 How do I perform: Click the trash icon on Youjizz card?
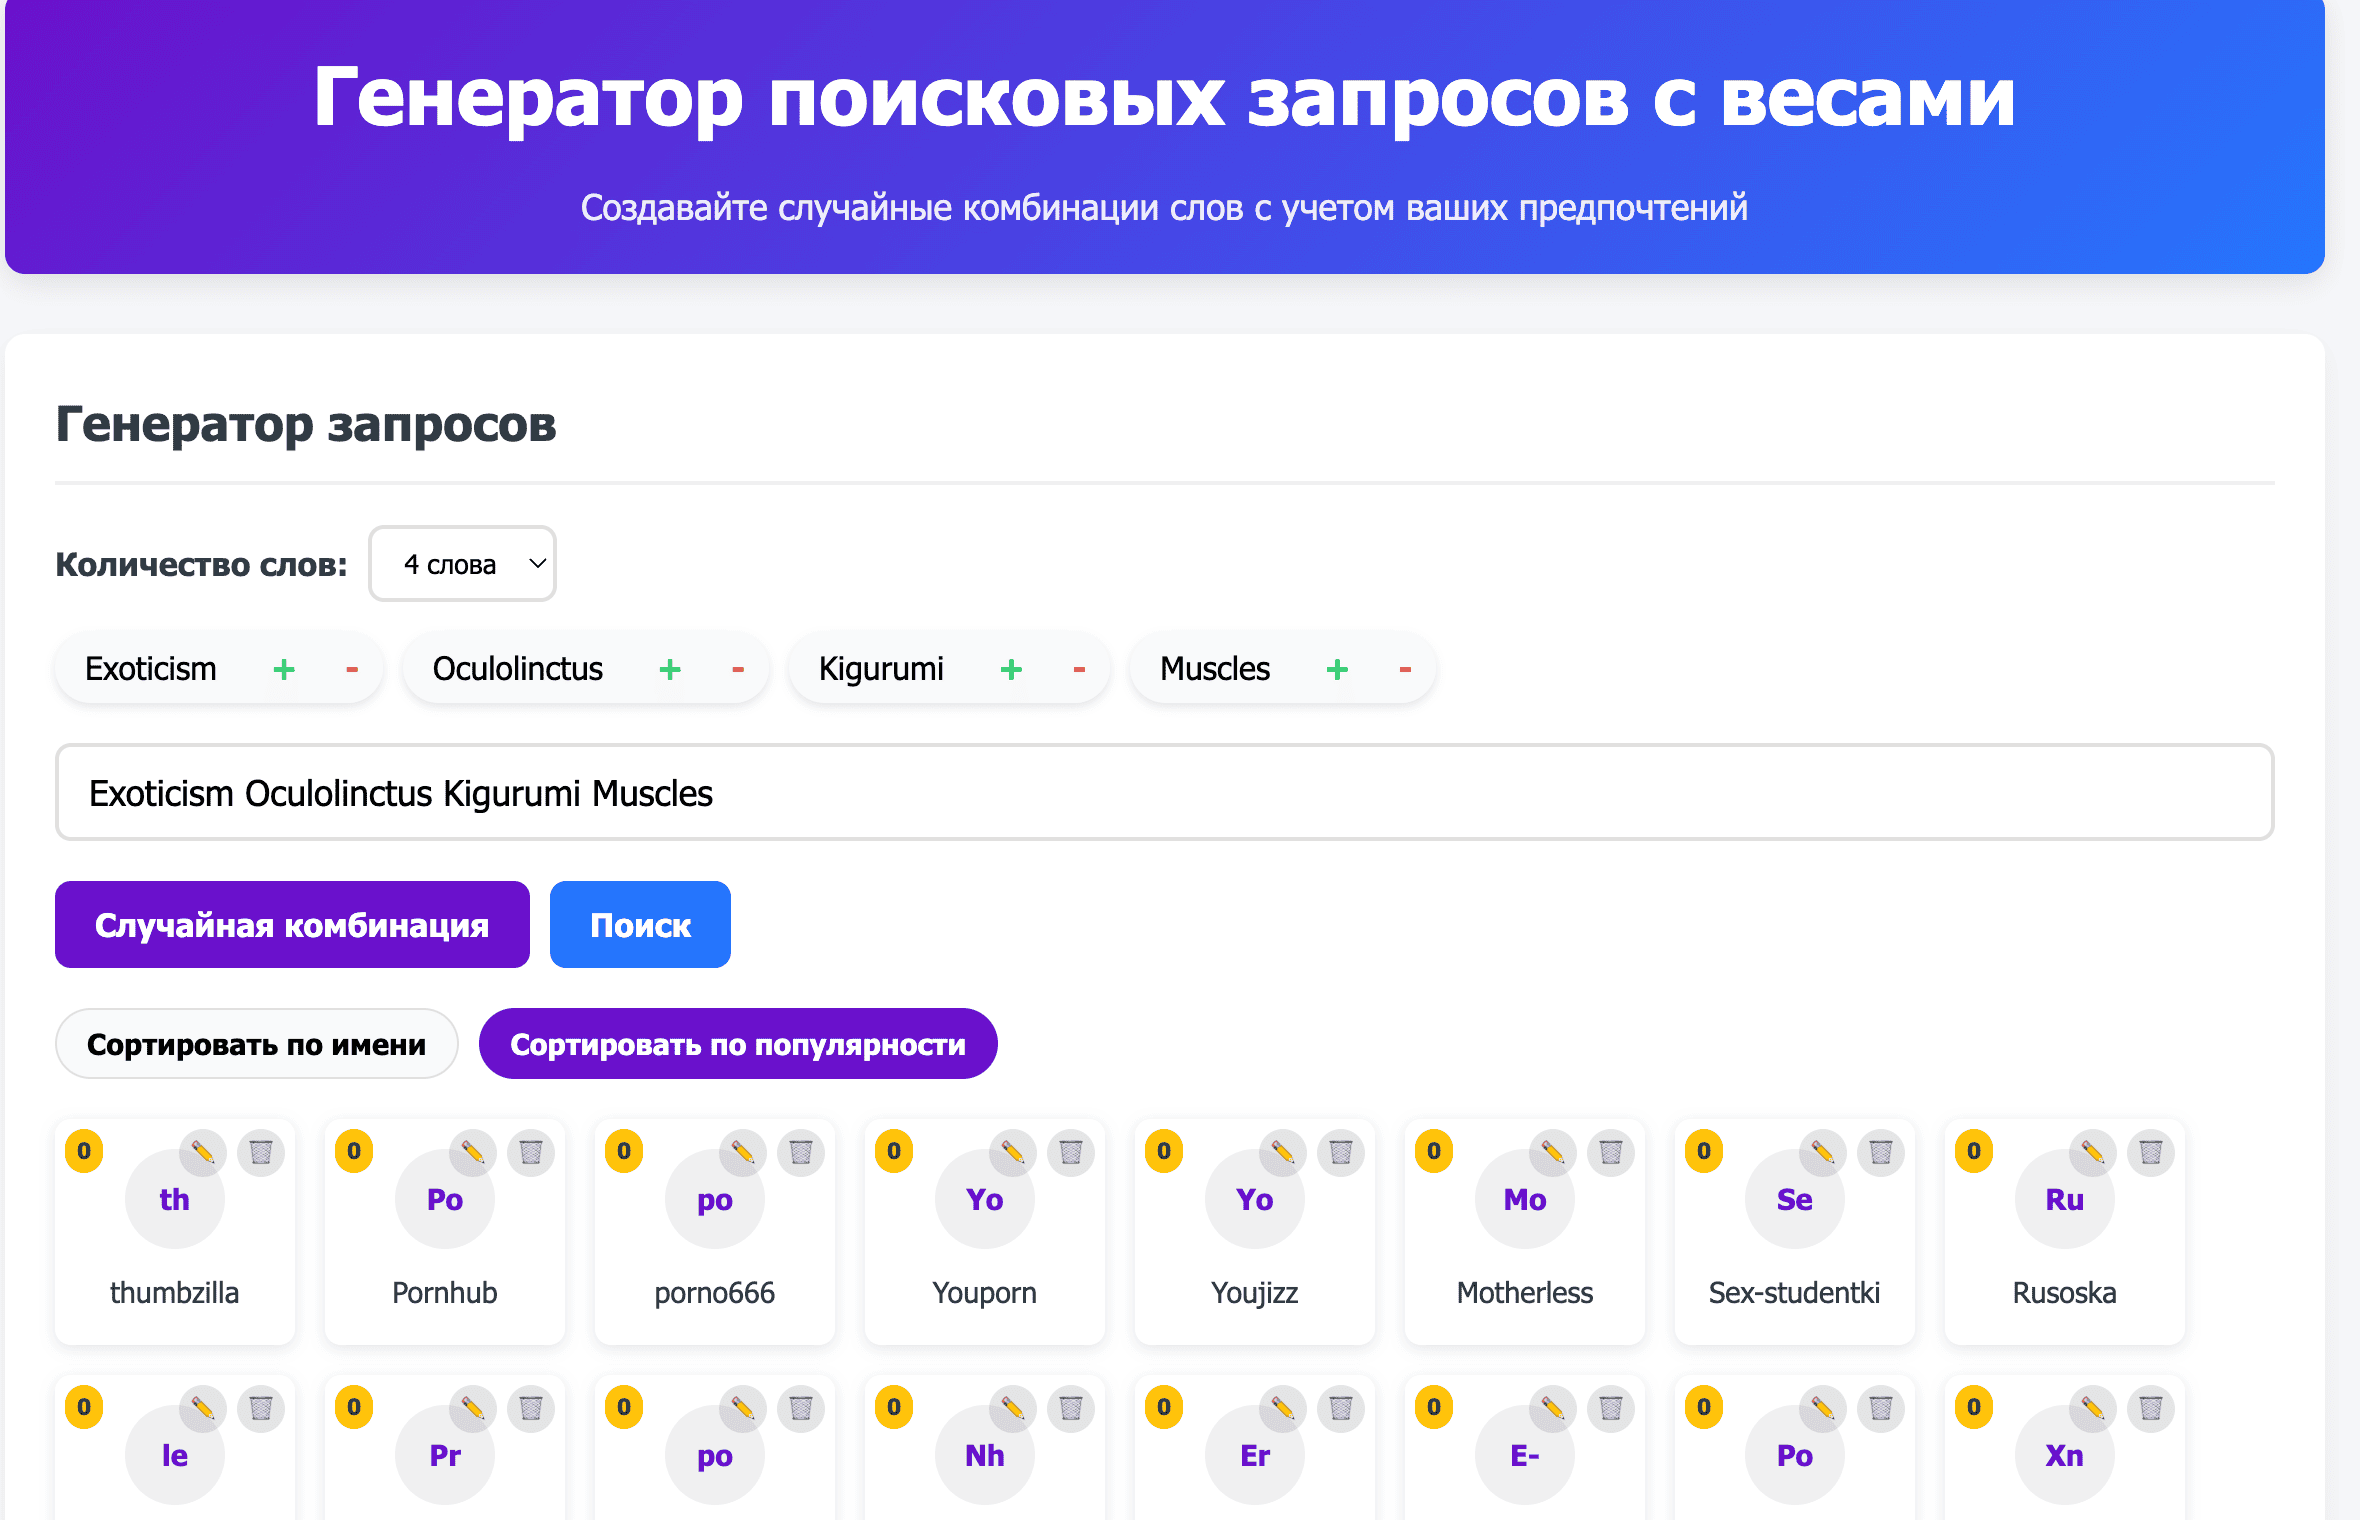(x=1341, y=1153)
